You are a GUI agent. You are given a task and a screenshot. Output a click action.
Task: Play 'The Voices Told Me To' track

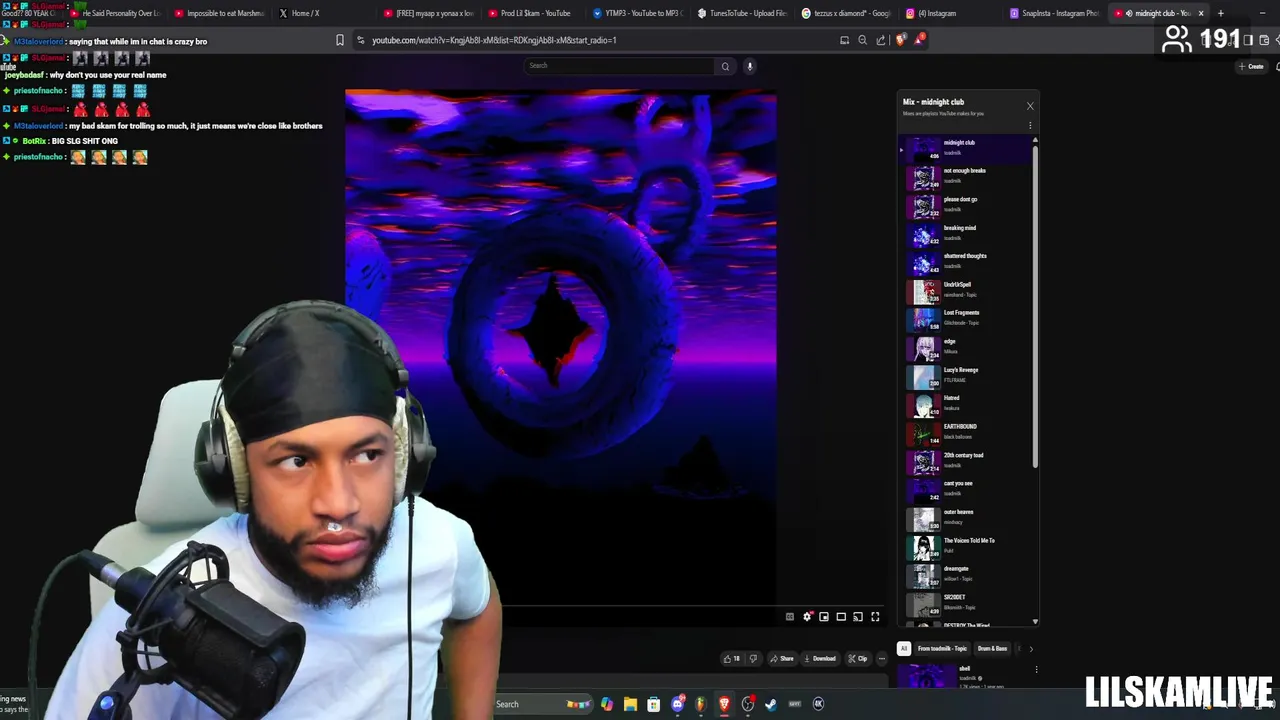click(x=965, y=546)
